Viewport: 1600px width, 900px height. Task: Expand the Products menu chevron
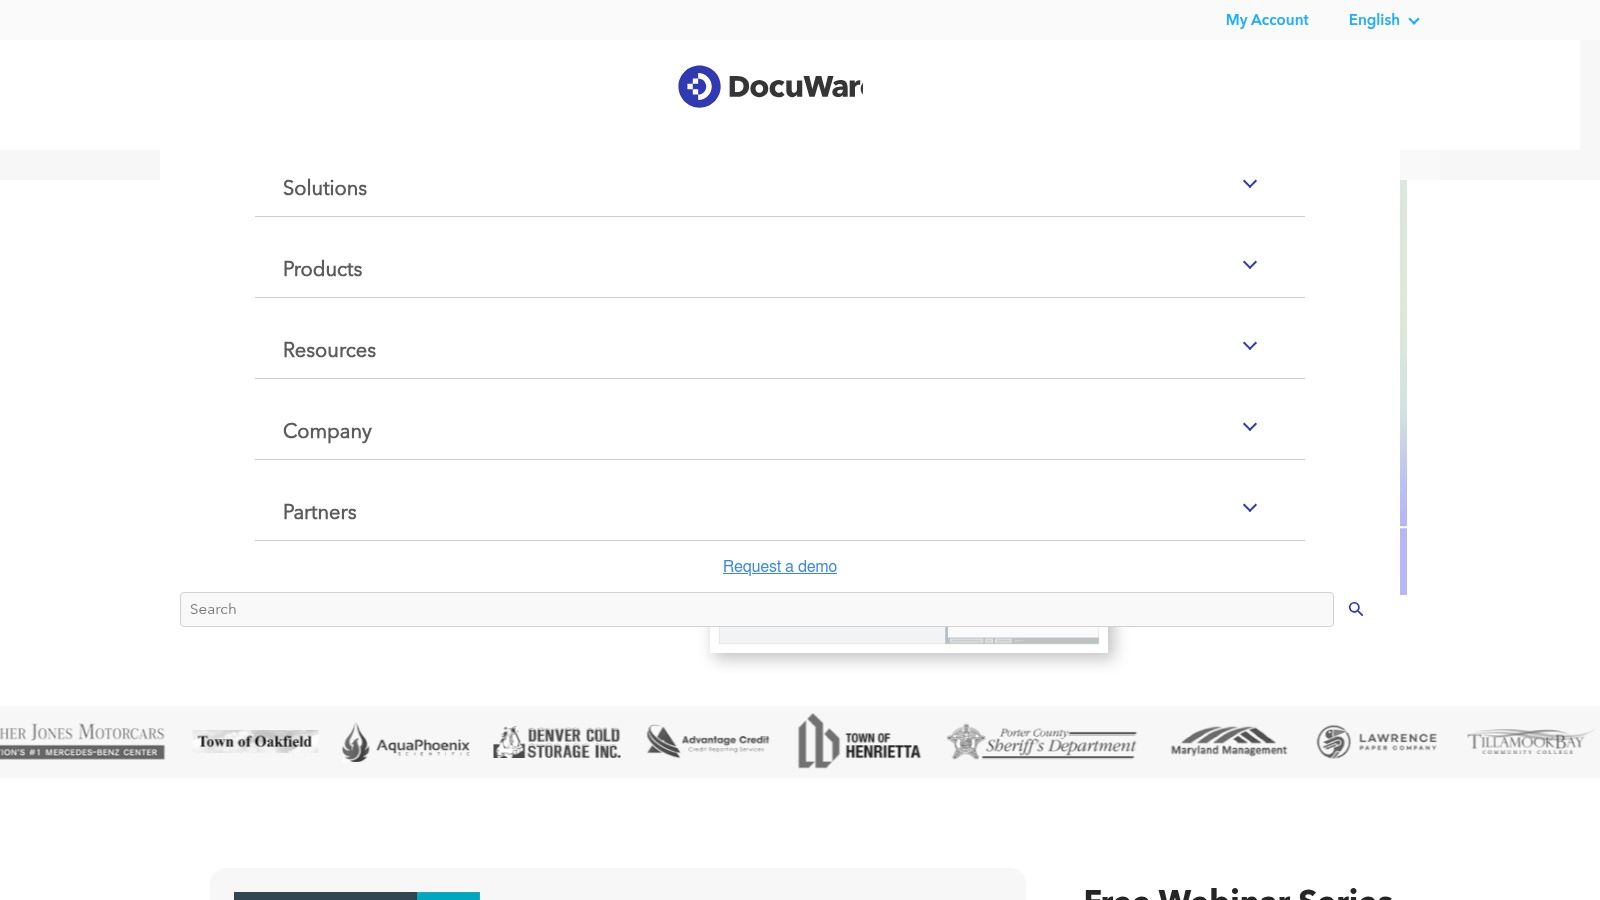click(x=1250, y=265)
